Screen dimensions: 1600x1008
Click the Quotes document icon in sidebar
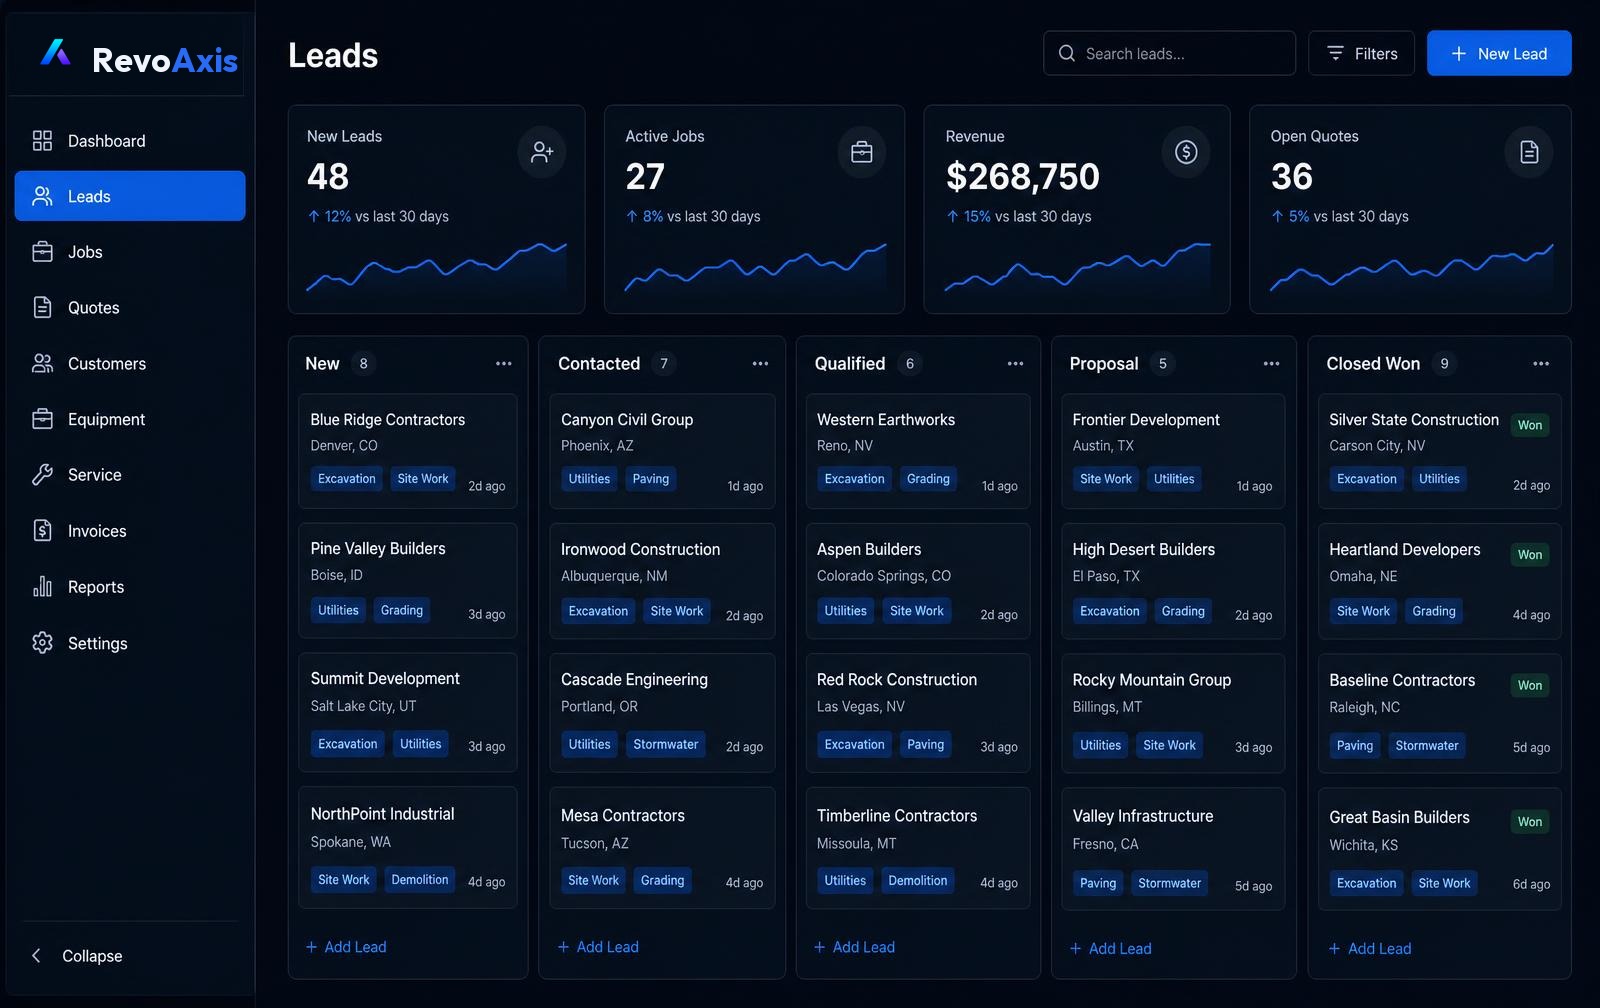[x=42, y=308]
